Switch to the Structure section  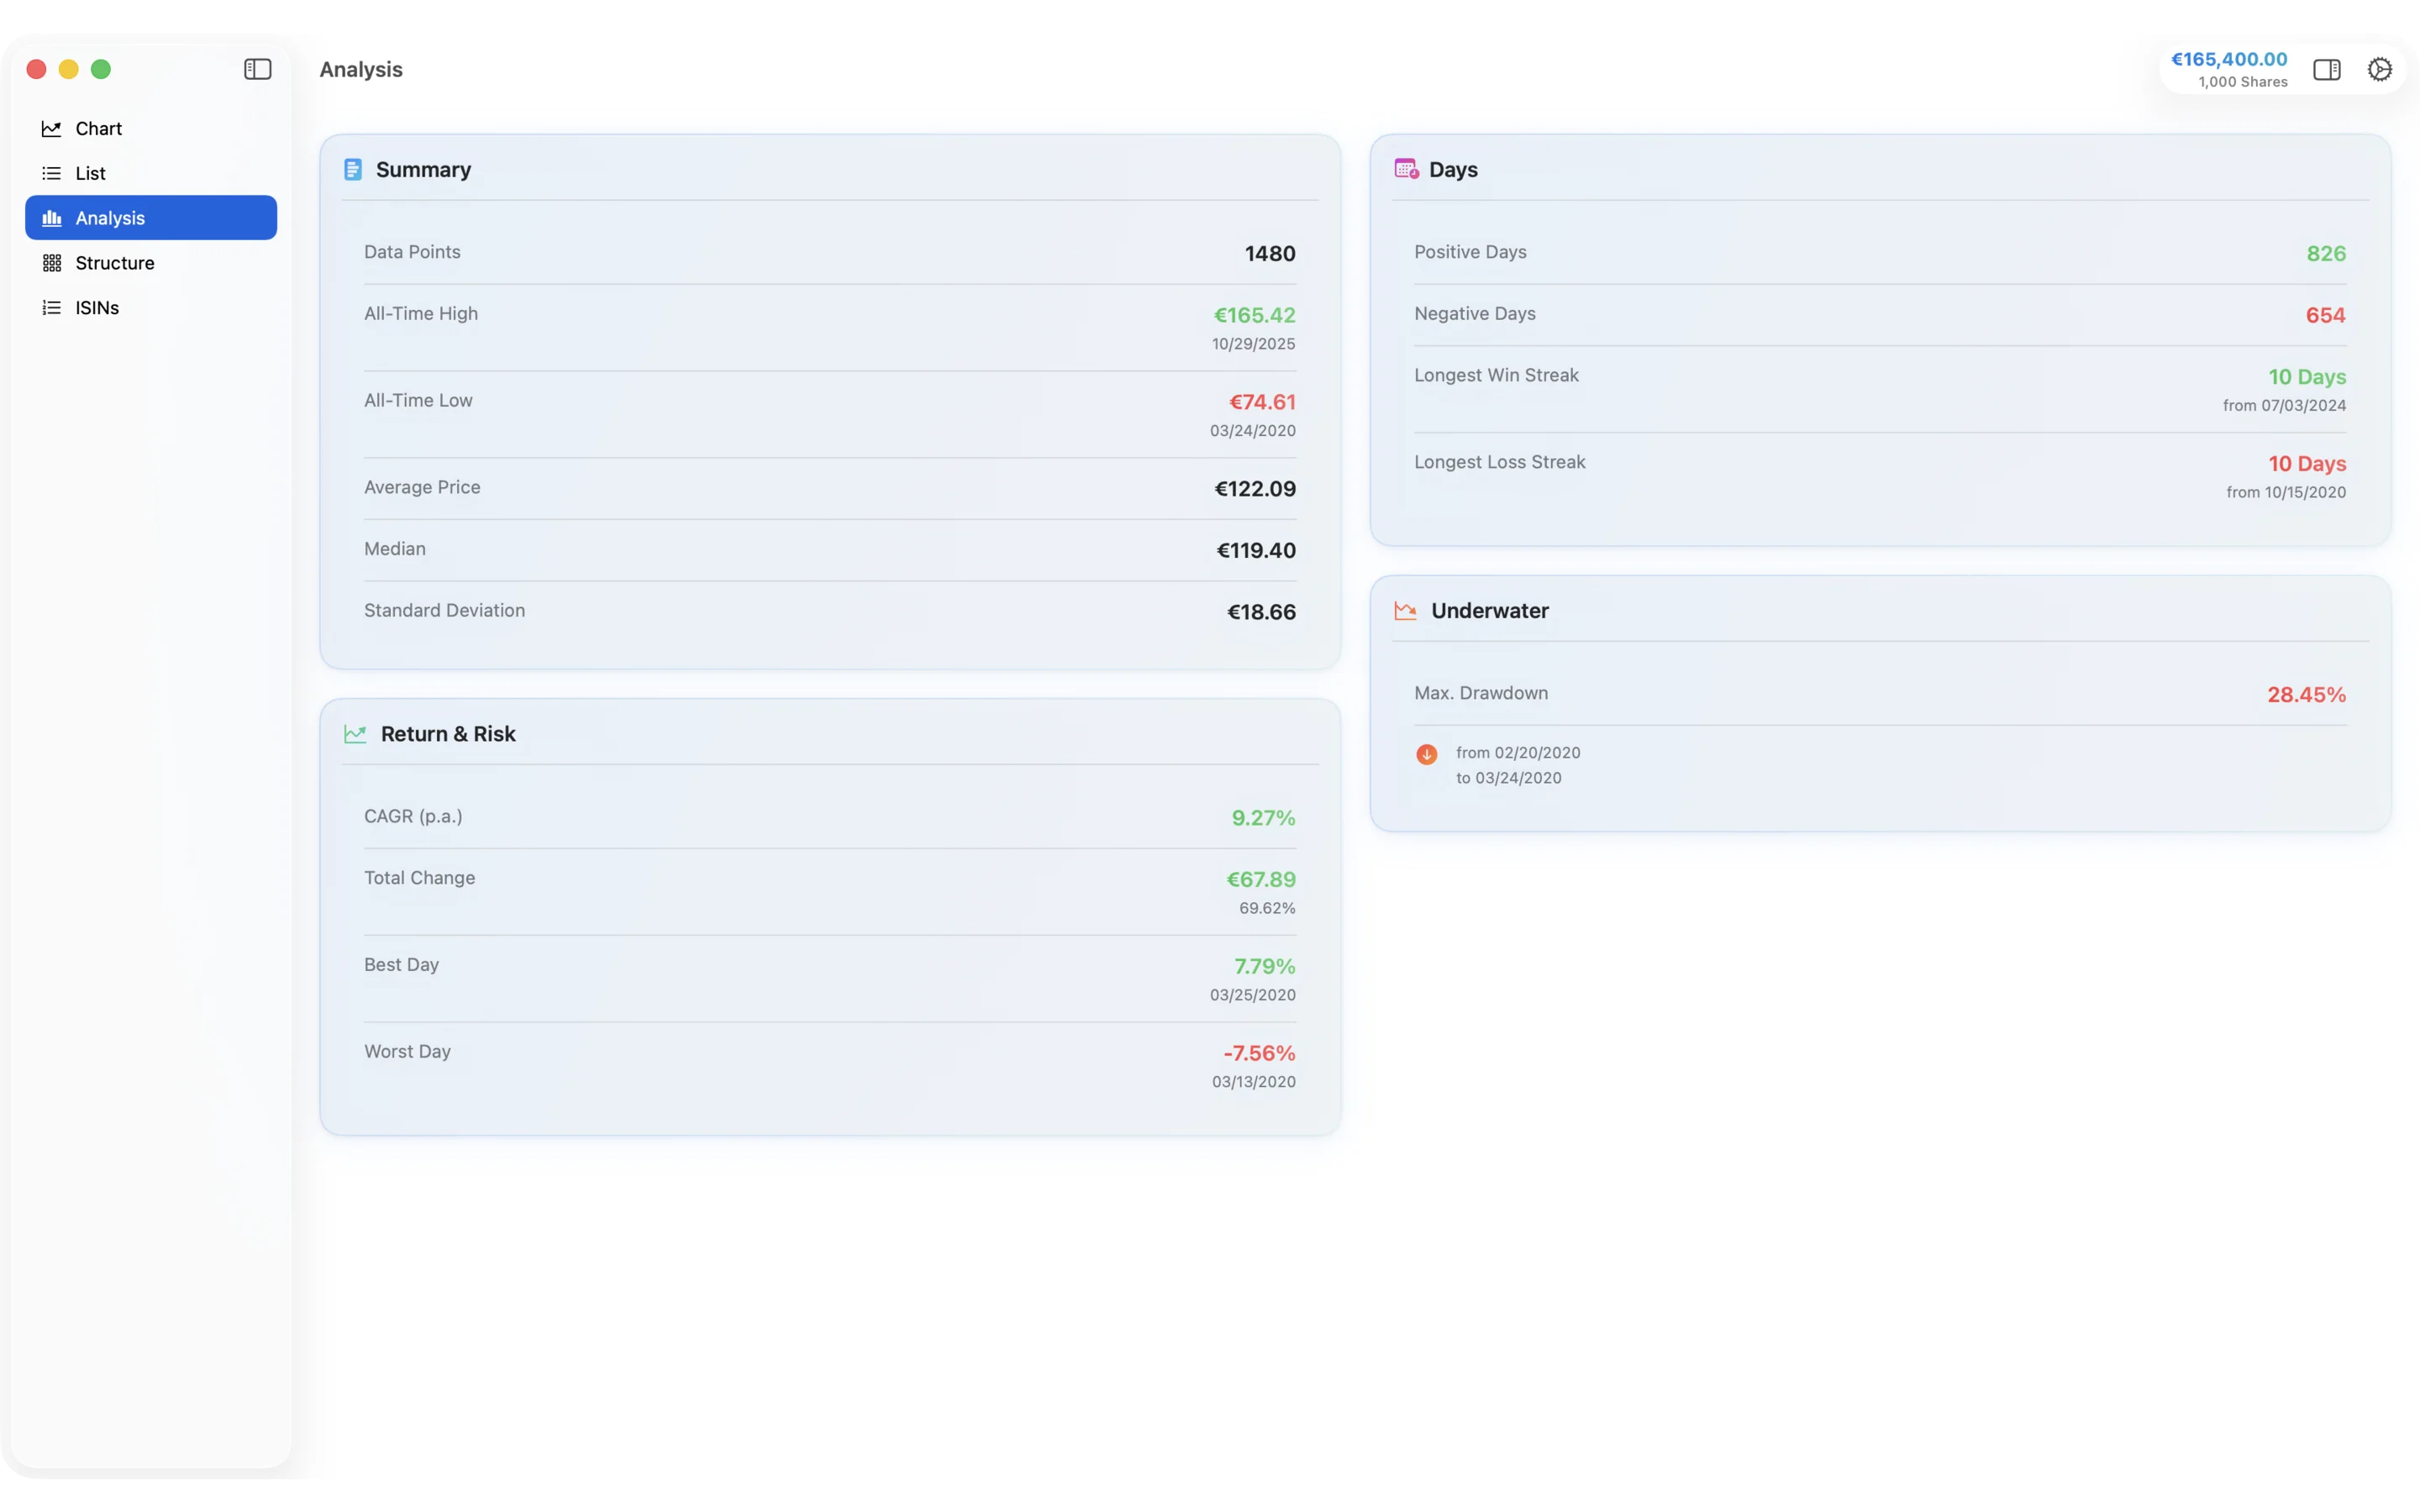click(117, 262)
